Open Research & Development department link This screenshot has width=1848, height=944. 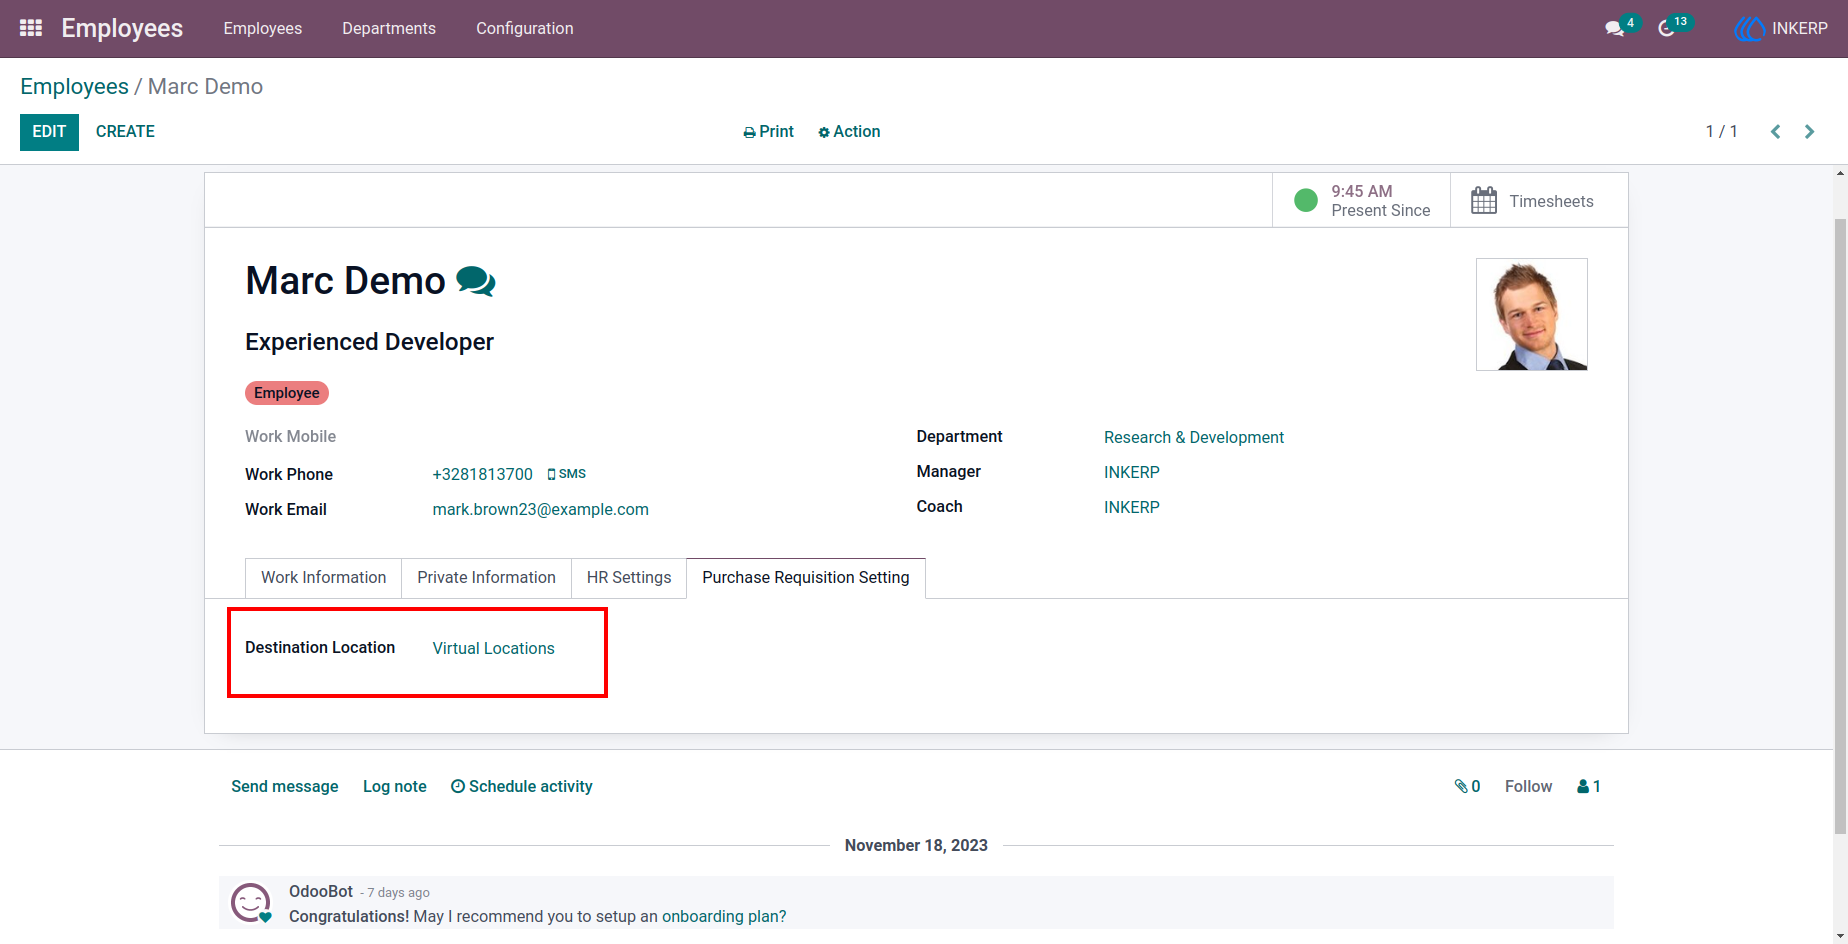tap(1194, 438)
